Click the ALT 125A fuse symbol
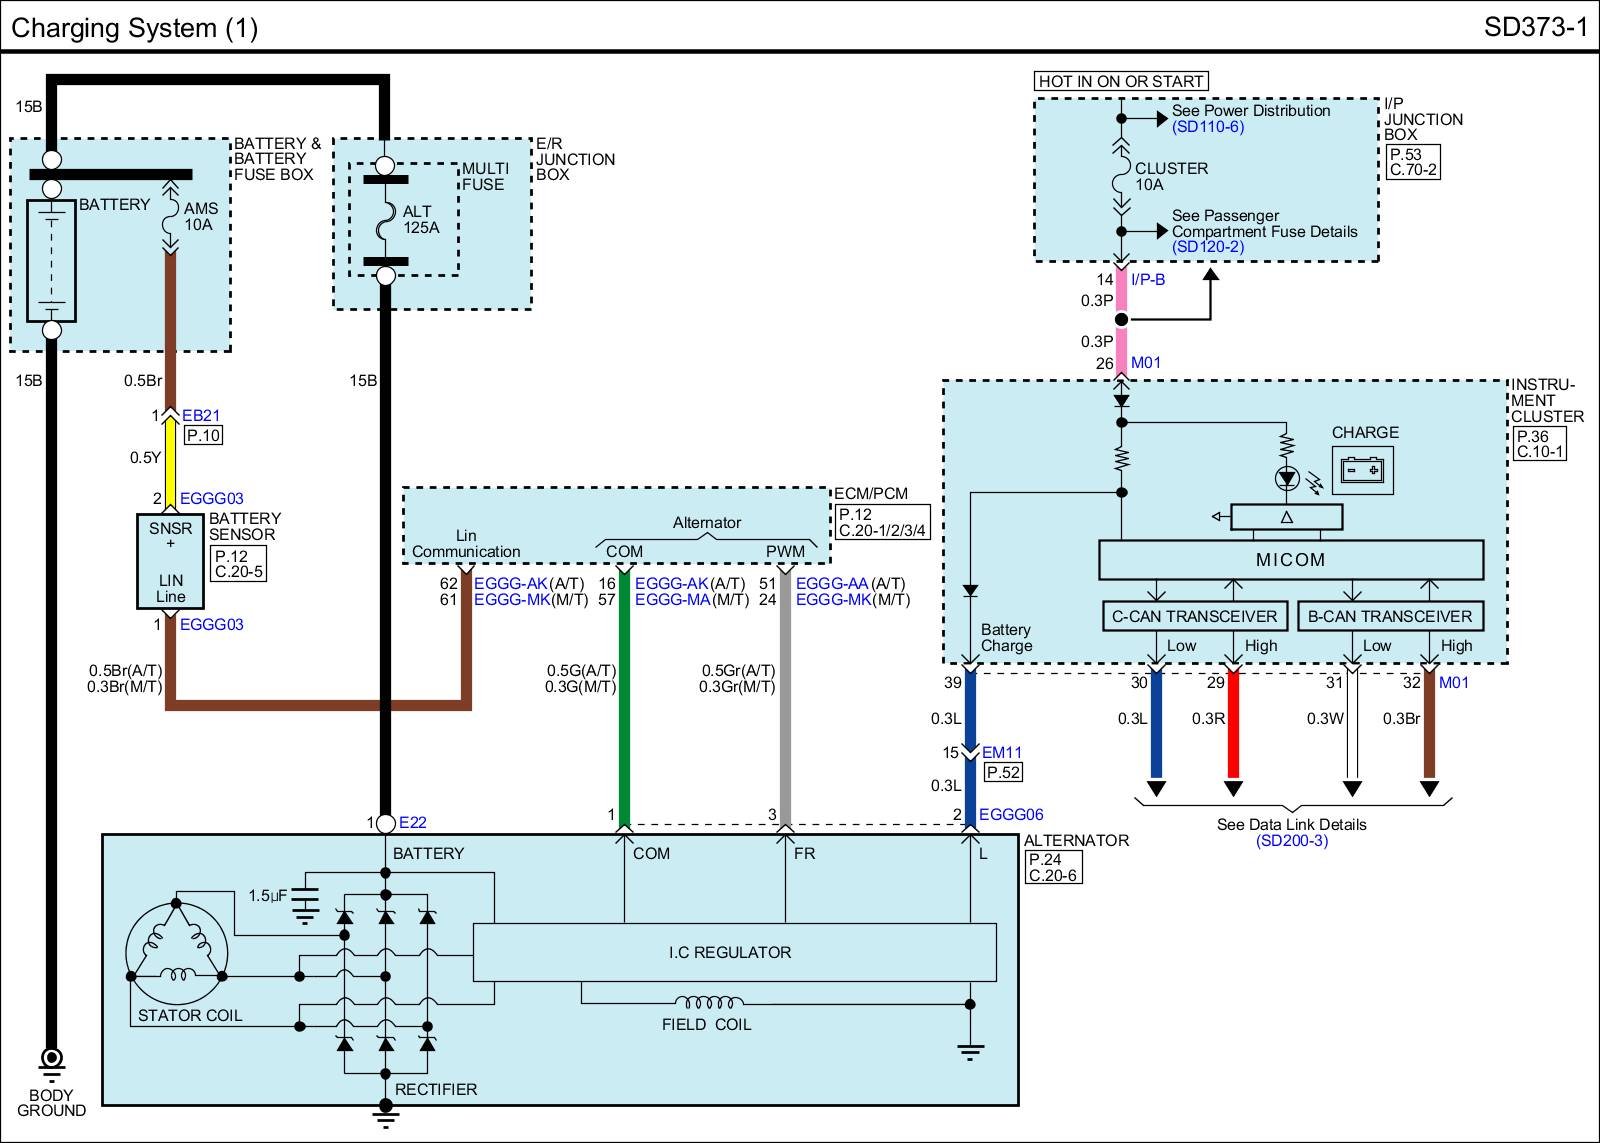 (385, 221)
